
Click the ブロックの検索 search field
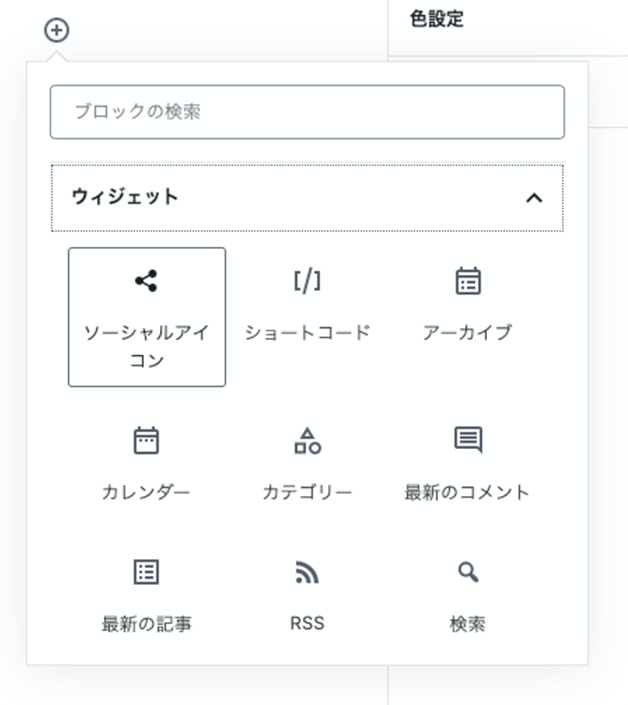point(307,112)
